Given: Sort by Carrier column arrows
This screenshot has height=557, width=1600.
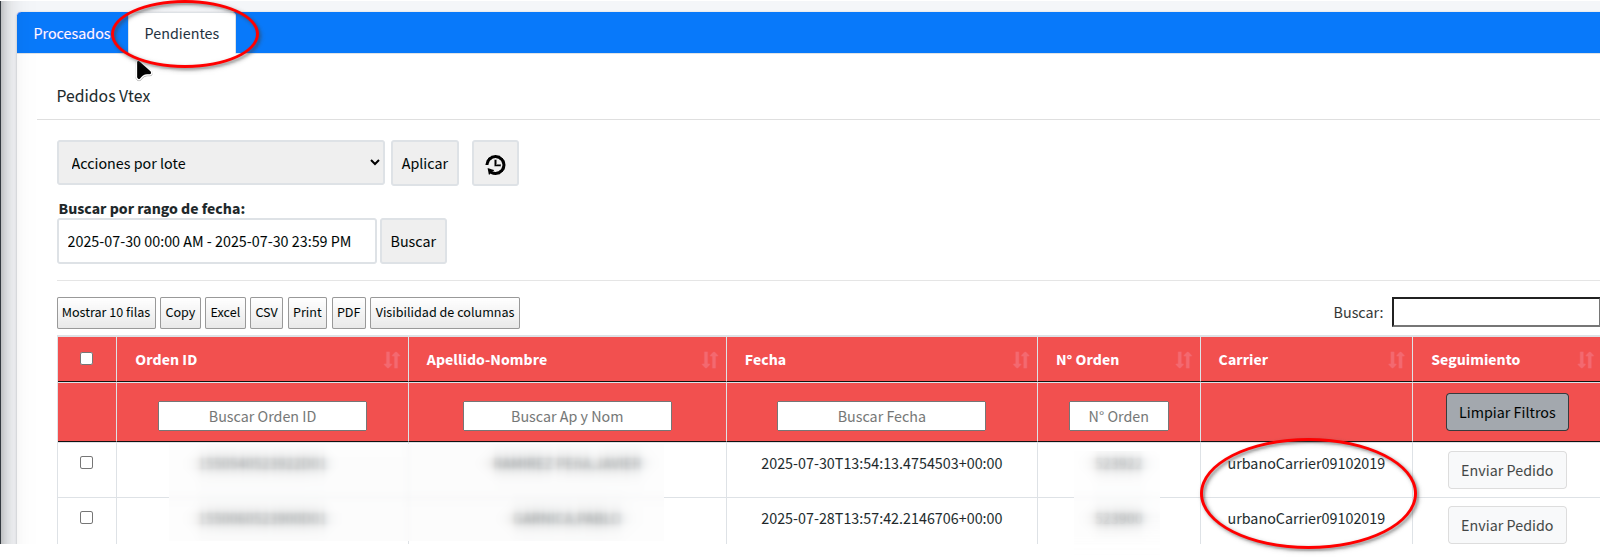Looking at the screenshot, I should [x=1395, y=360].
